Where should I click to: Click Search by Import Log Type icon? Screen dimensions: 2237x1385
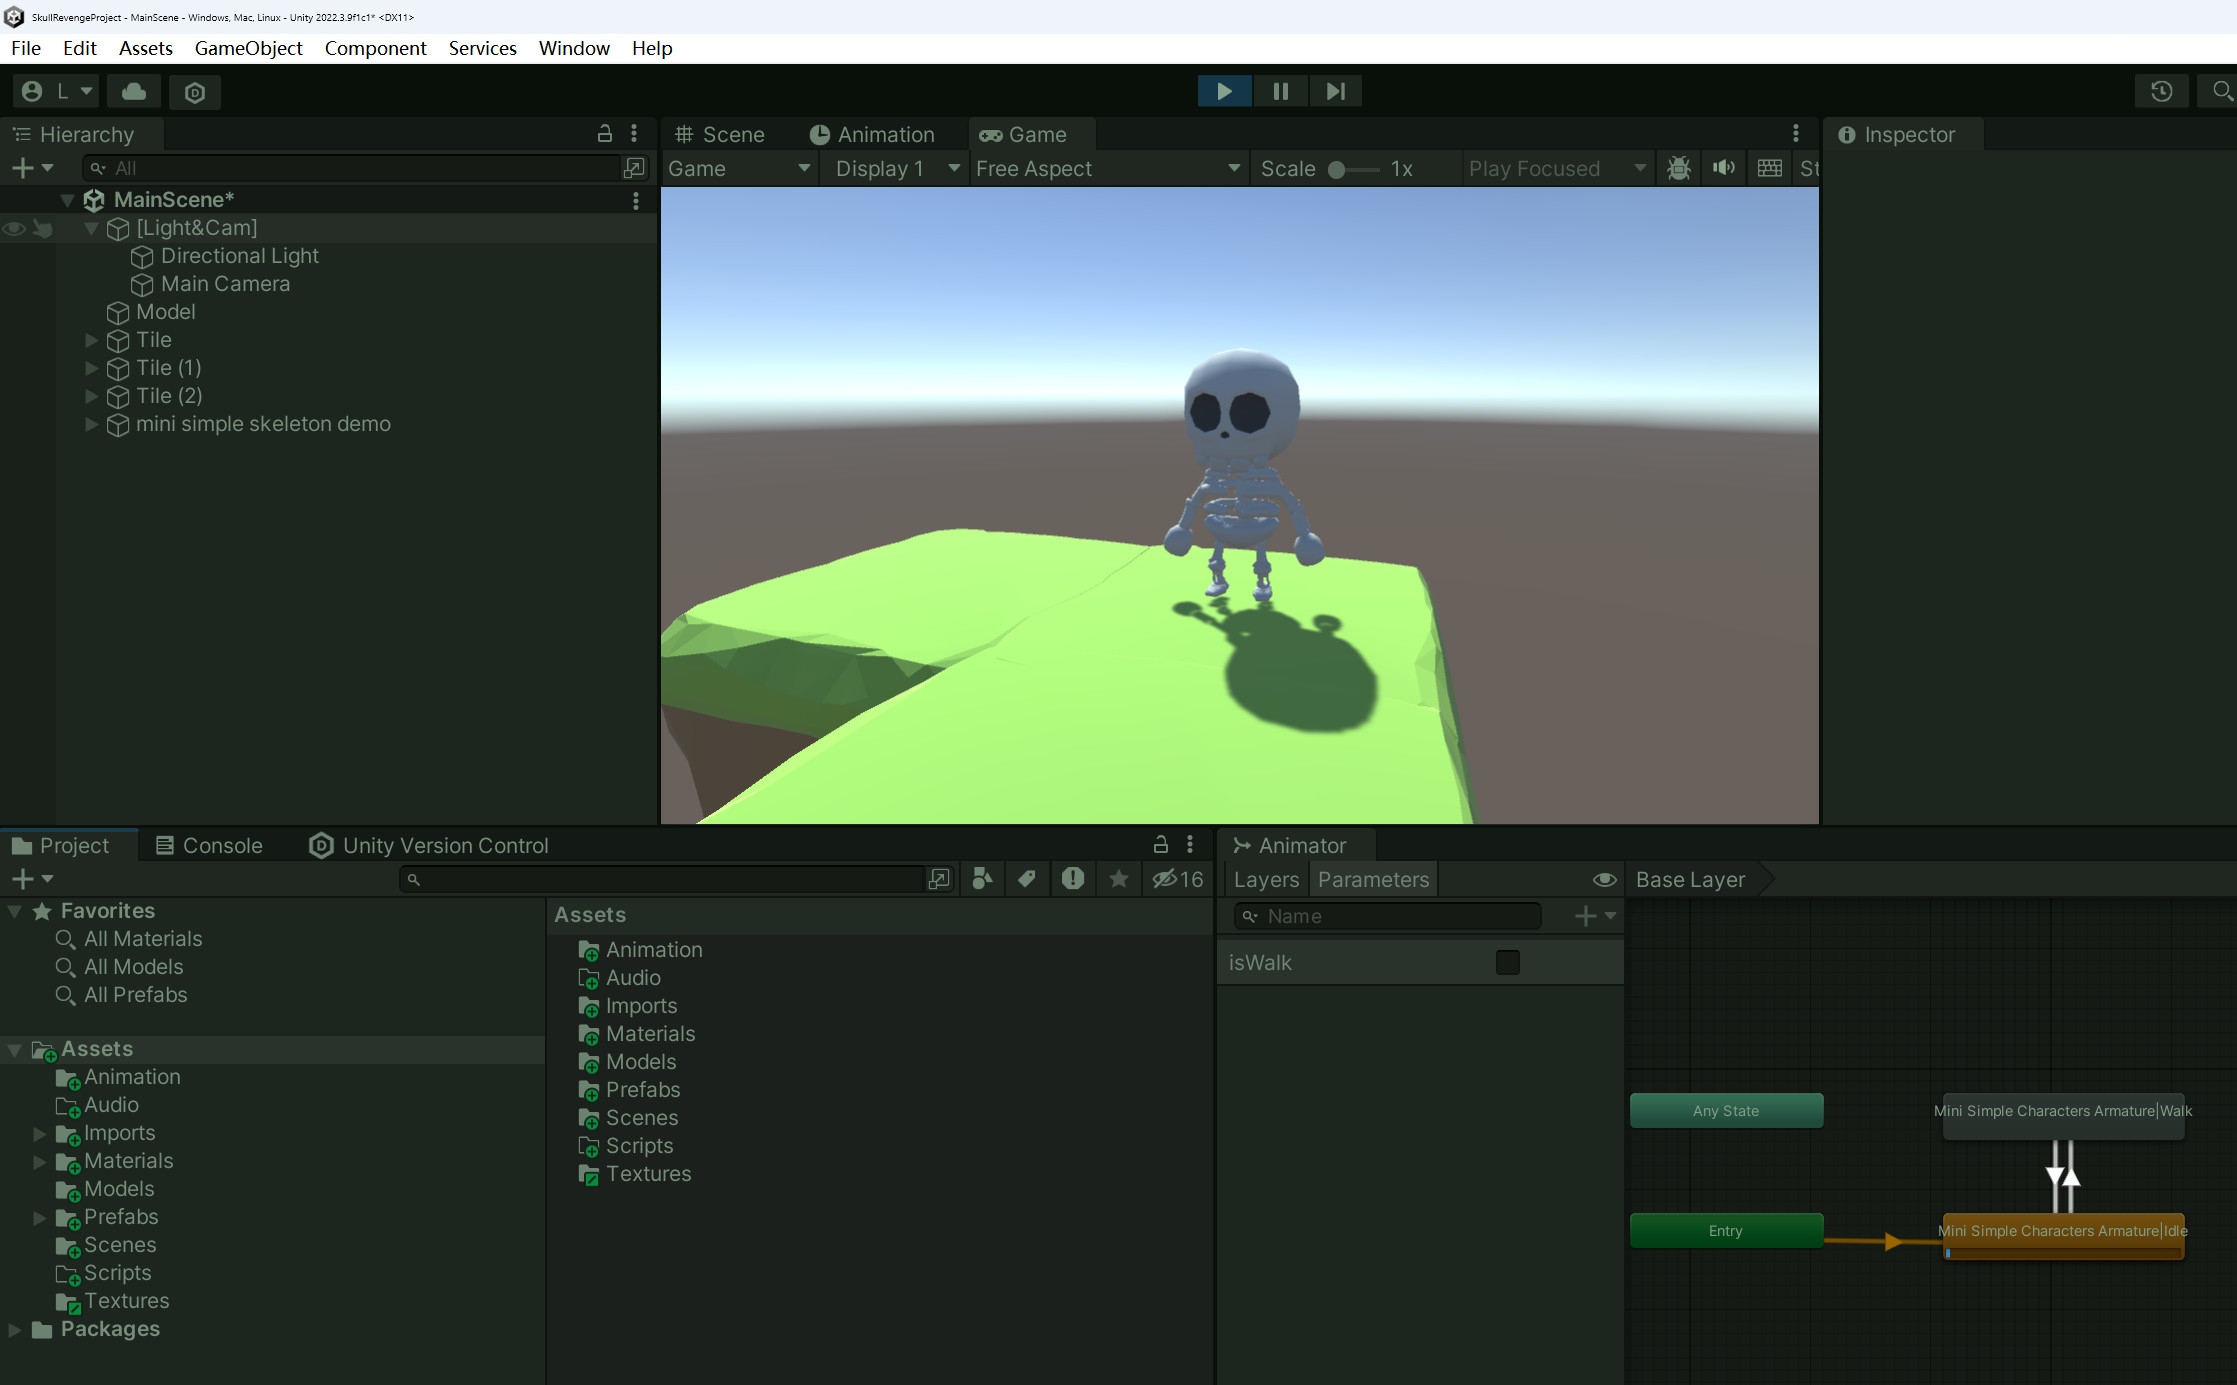tap(1073, 878)
